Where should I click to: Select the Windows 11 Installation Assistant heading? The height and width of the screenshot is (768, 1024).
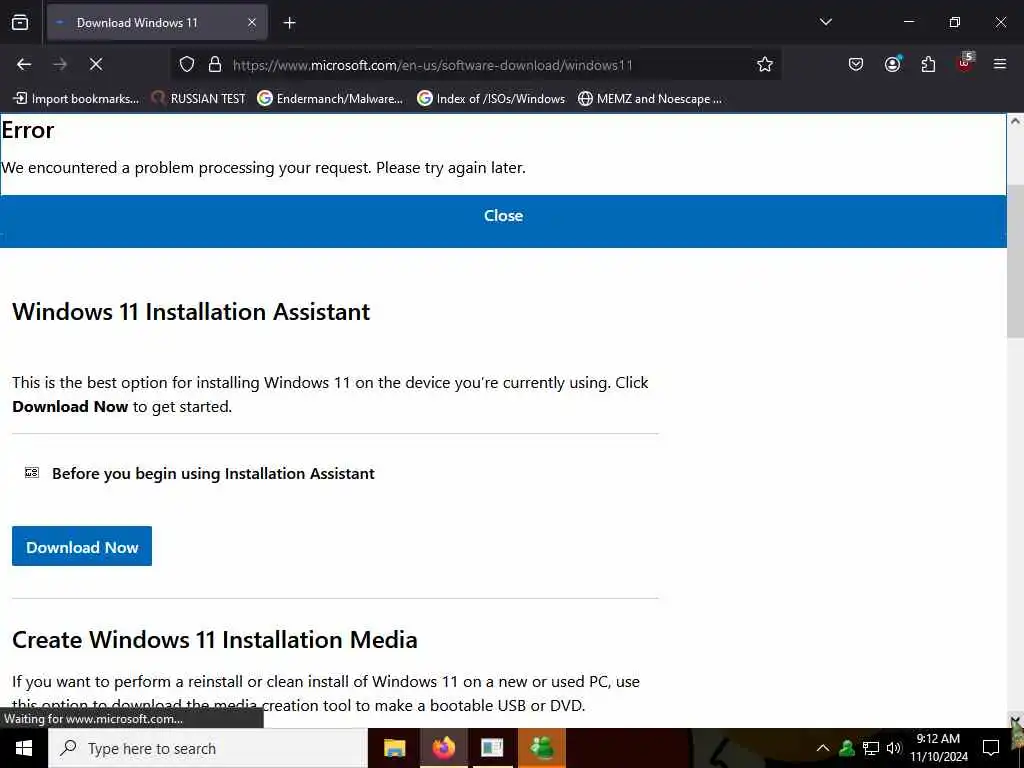pos(191,312)
